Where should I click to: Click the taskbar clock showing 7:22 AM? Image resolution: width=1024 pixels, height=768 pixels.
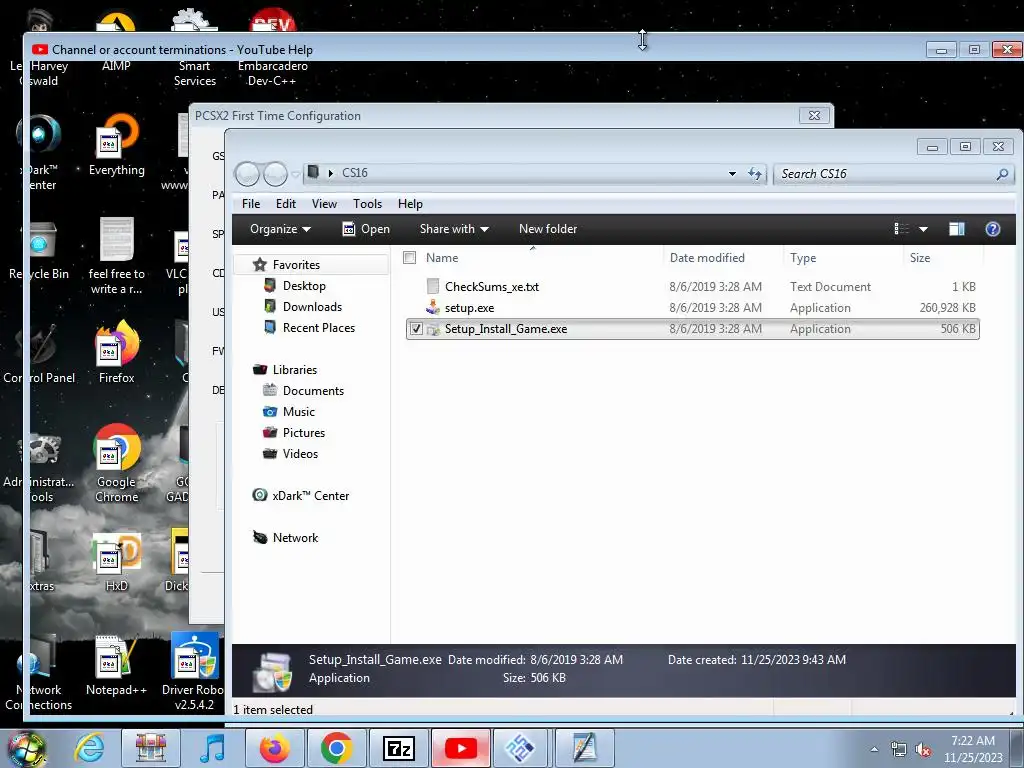tap(973, 749)
